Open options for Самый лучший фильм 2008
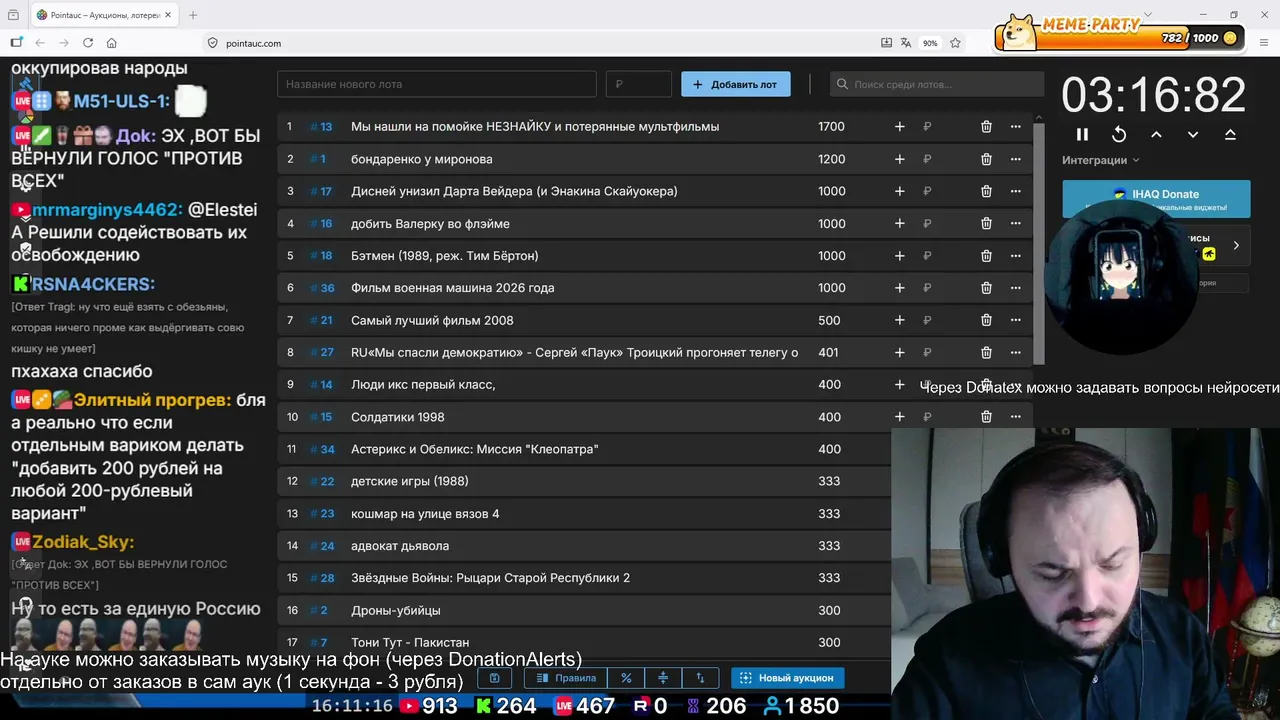 click(1015, 320)
